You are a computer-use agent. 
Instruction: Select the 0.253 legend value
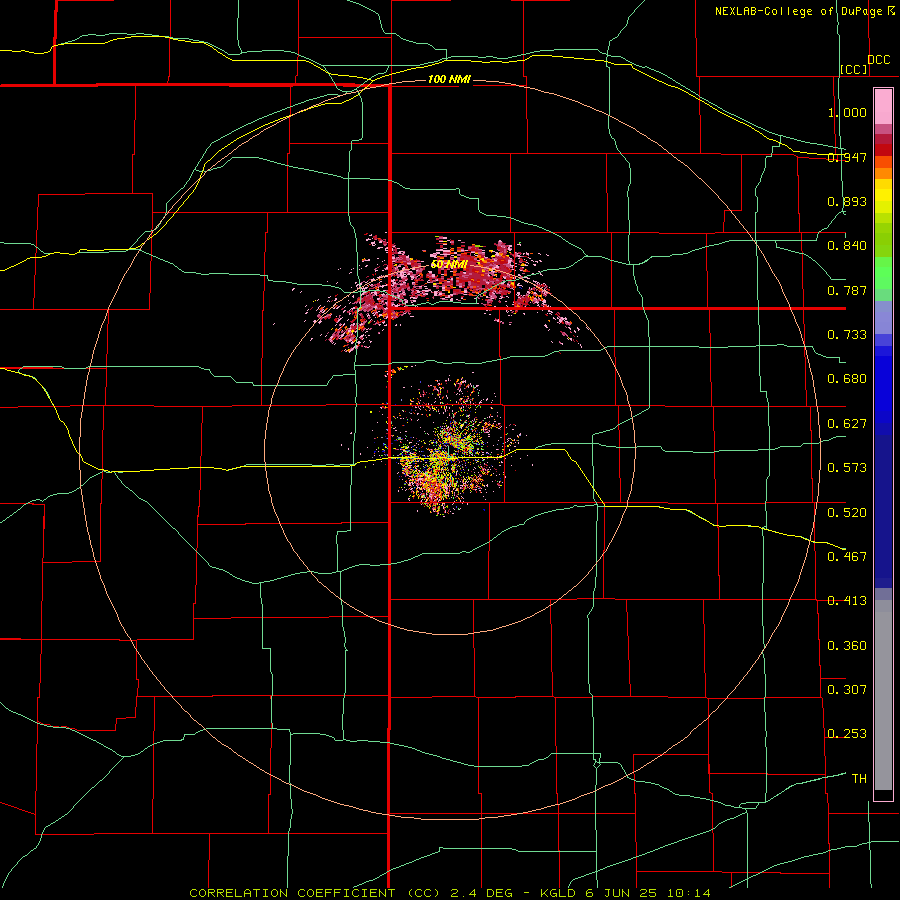tap(847, 734)
